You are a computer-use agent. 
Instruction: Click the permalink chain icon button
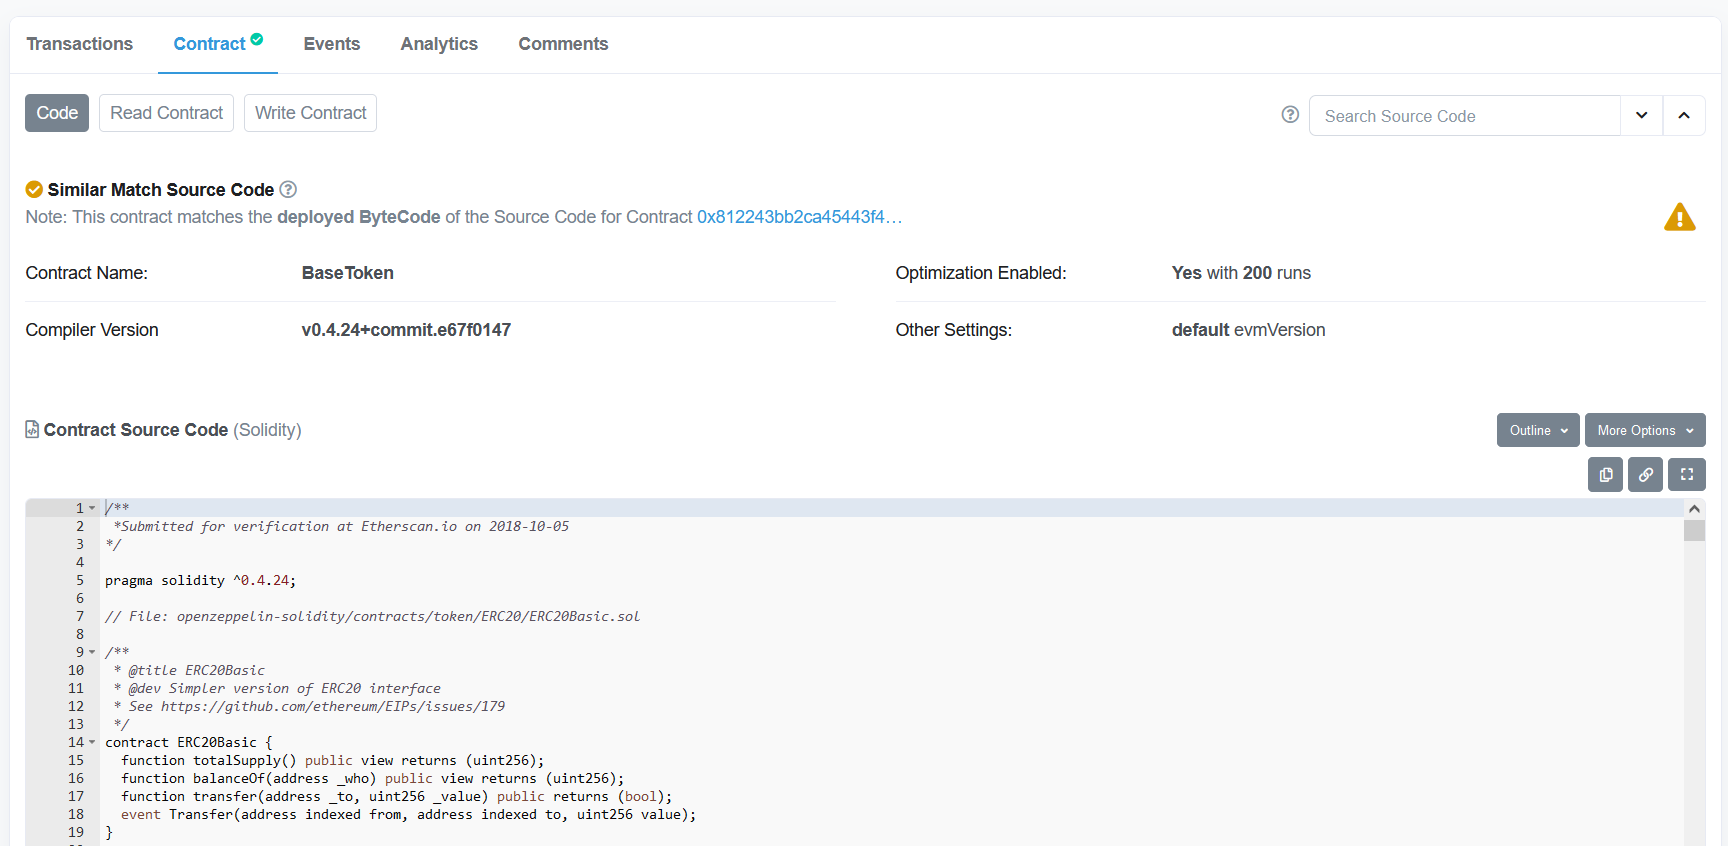(x=1645, y=475)
